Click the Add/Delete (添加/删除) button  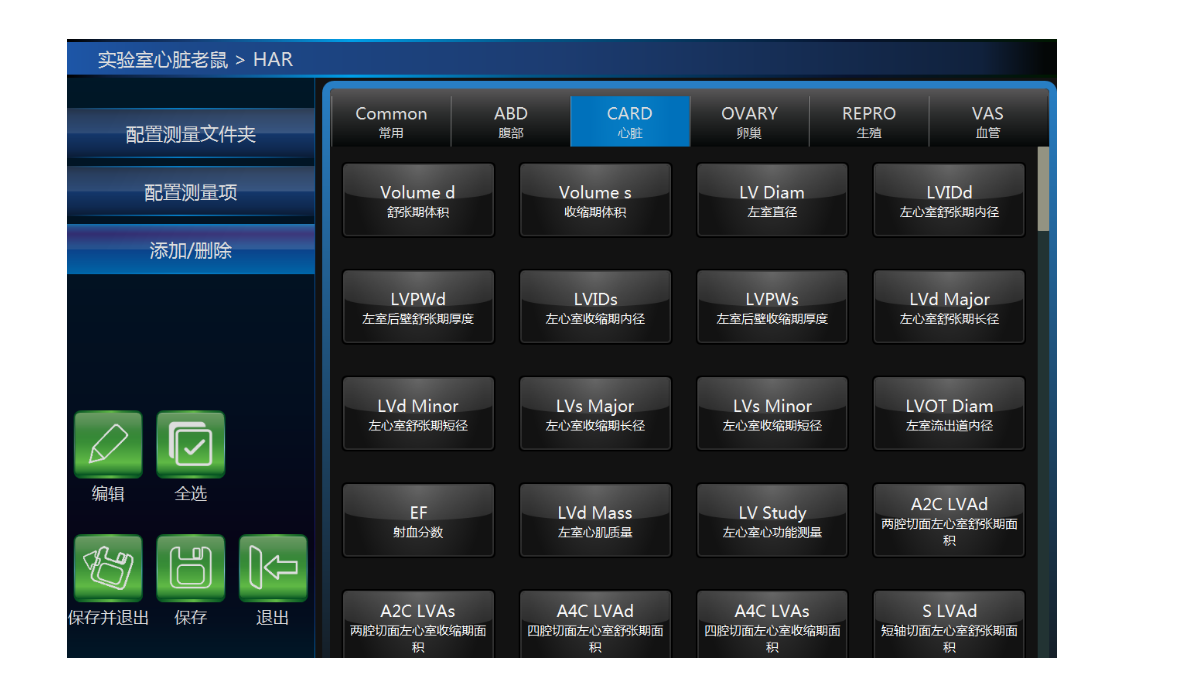point(190,250)
